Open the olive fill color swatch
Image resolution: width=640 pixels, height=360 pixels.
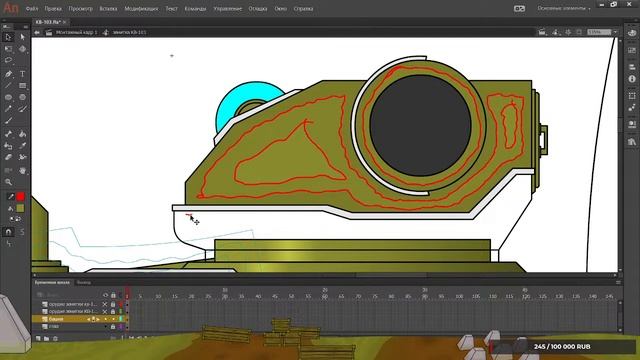pyautogui.click(x=20, y=209)
